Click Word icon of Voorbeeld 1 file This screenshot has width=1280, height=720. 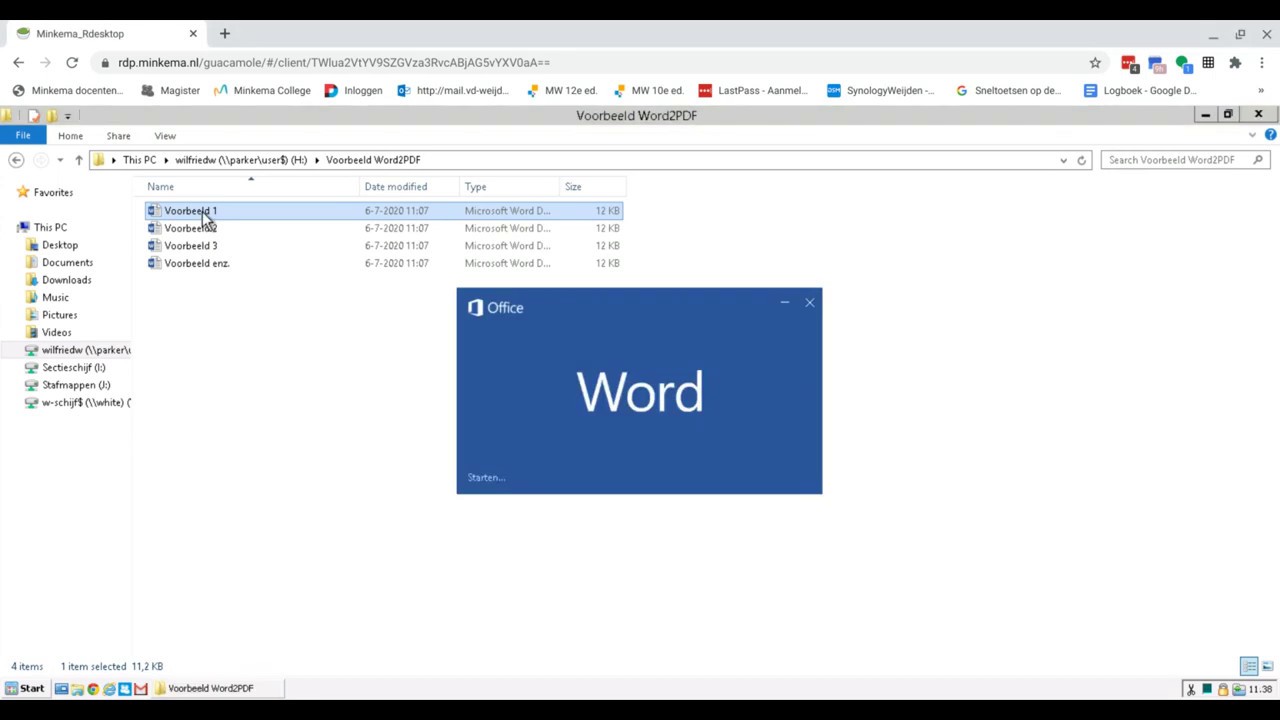154,211
